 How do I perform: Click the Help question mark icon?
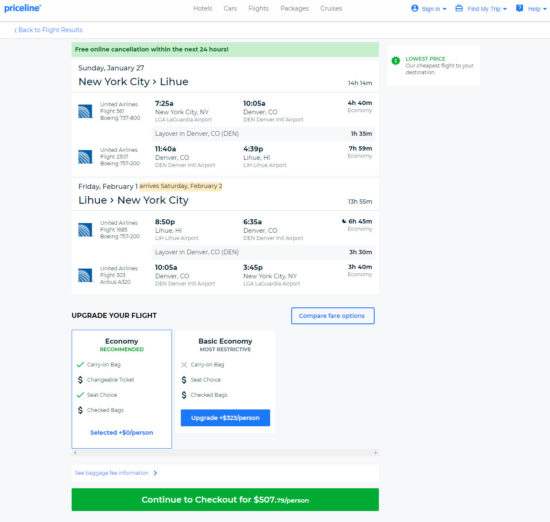click(519, 8)
